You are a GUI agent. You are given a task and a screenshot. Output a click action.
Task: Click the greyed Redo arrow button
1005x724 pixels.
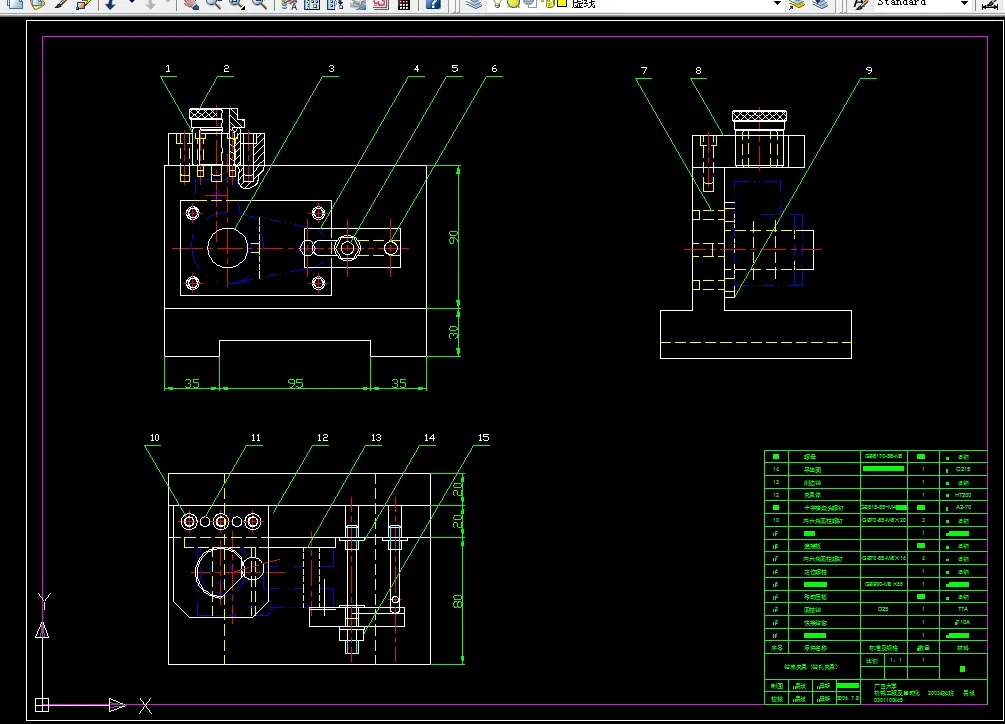[x=151, y=4]
